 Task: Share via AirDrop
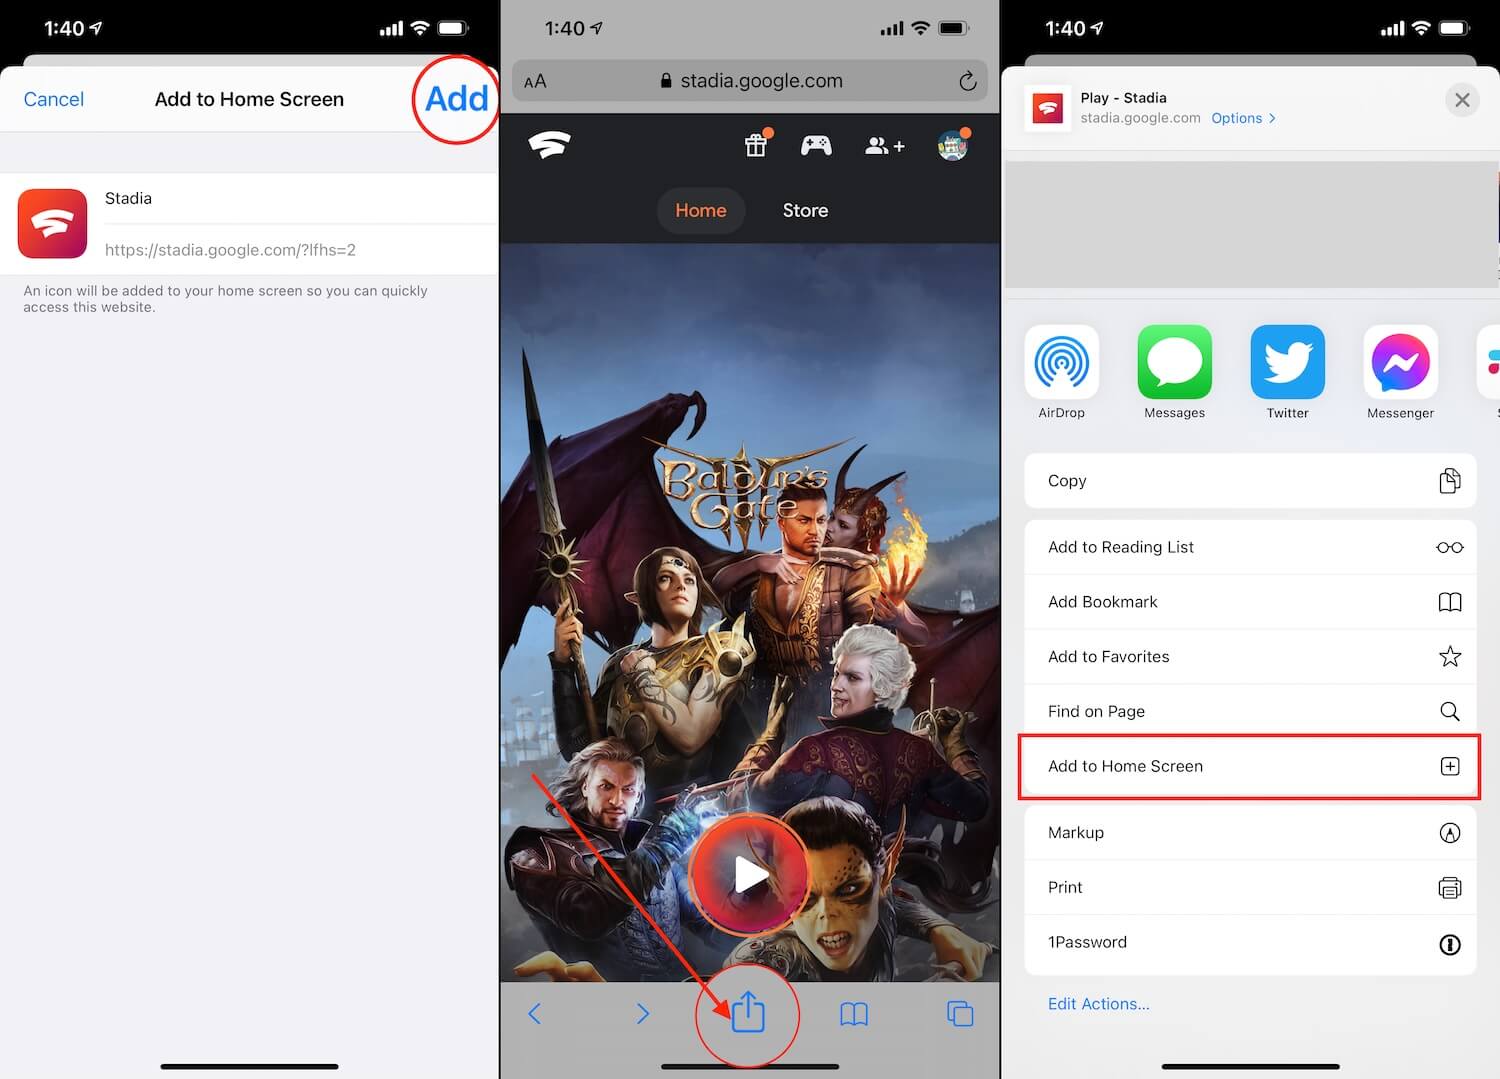tap(1061, 363)
